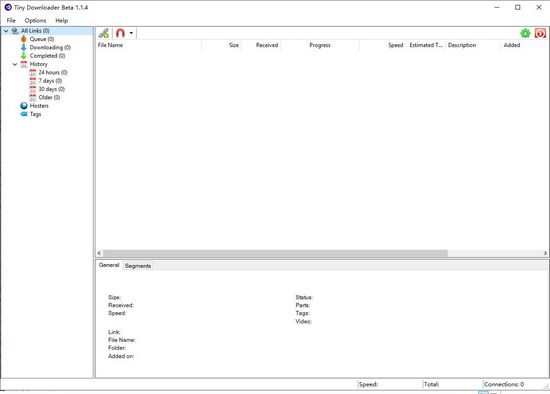Select the Downloading (0) item
The image size is (550, 394).
(50, 47)
